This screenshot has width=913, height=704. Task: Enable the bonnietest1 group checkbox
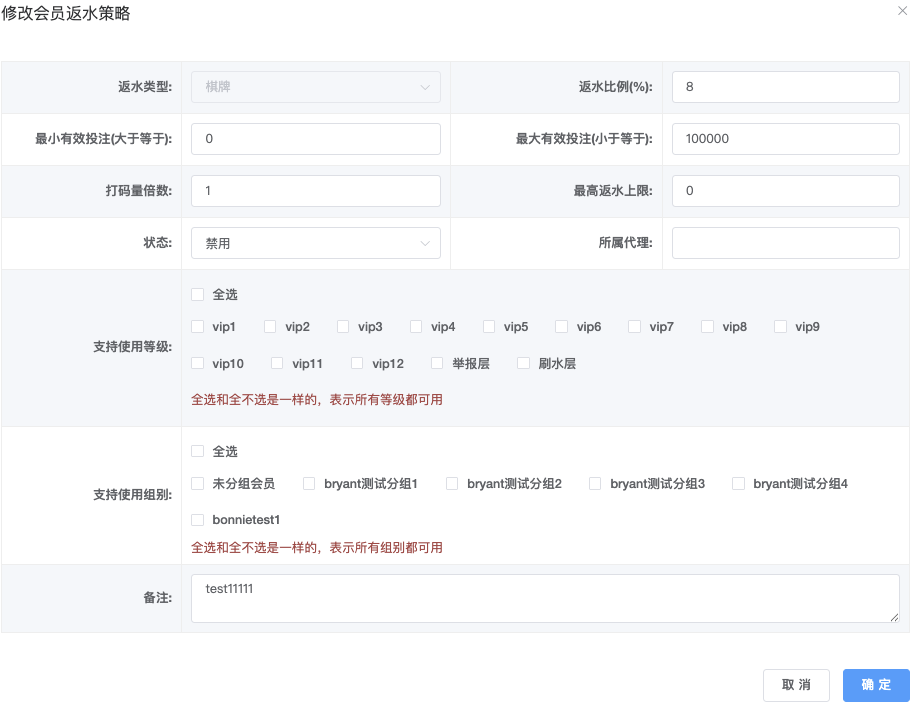[198, 520]
